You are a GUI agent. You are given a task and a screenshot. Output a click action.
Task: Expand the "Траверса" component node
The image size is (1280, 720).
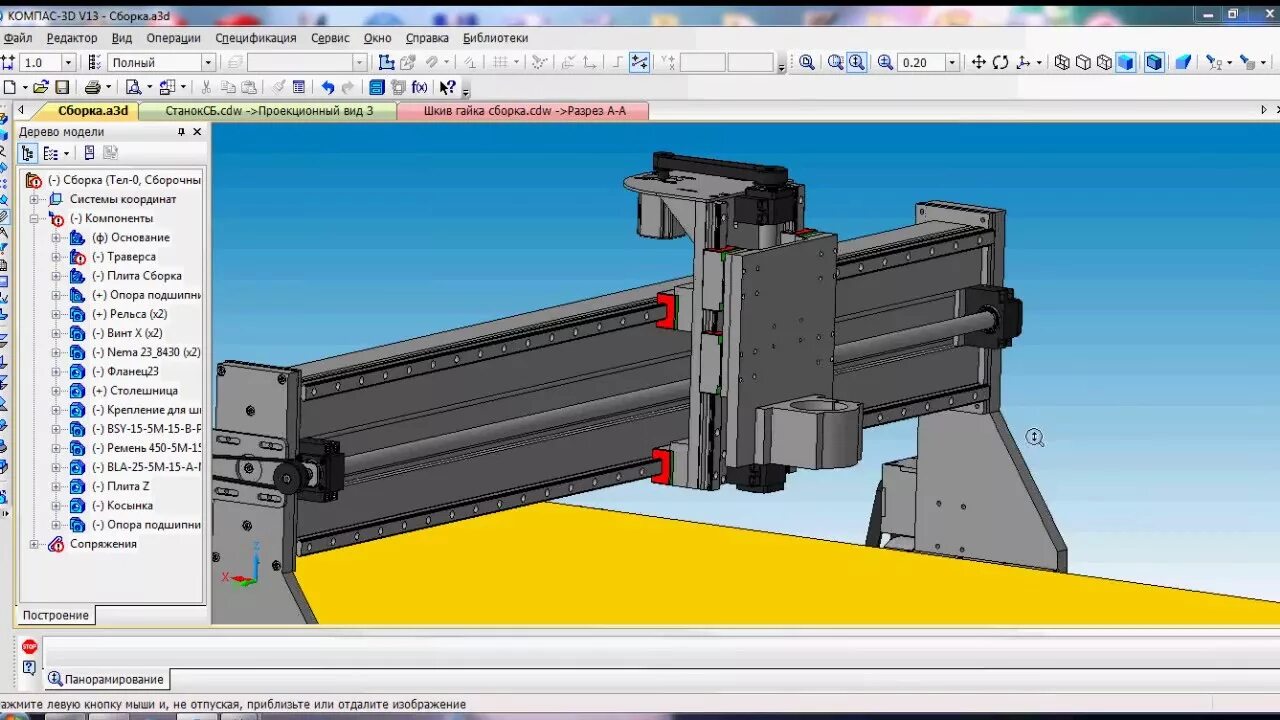(56, 257)
